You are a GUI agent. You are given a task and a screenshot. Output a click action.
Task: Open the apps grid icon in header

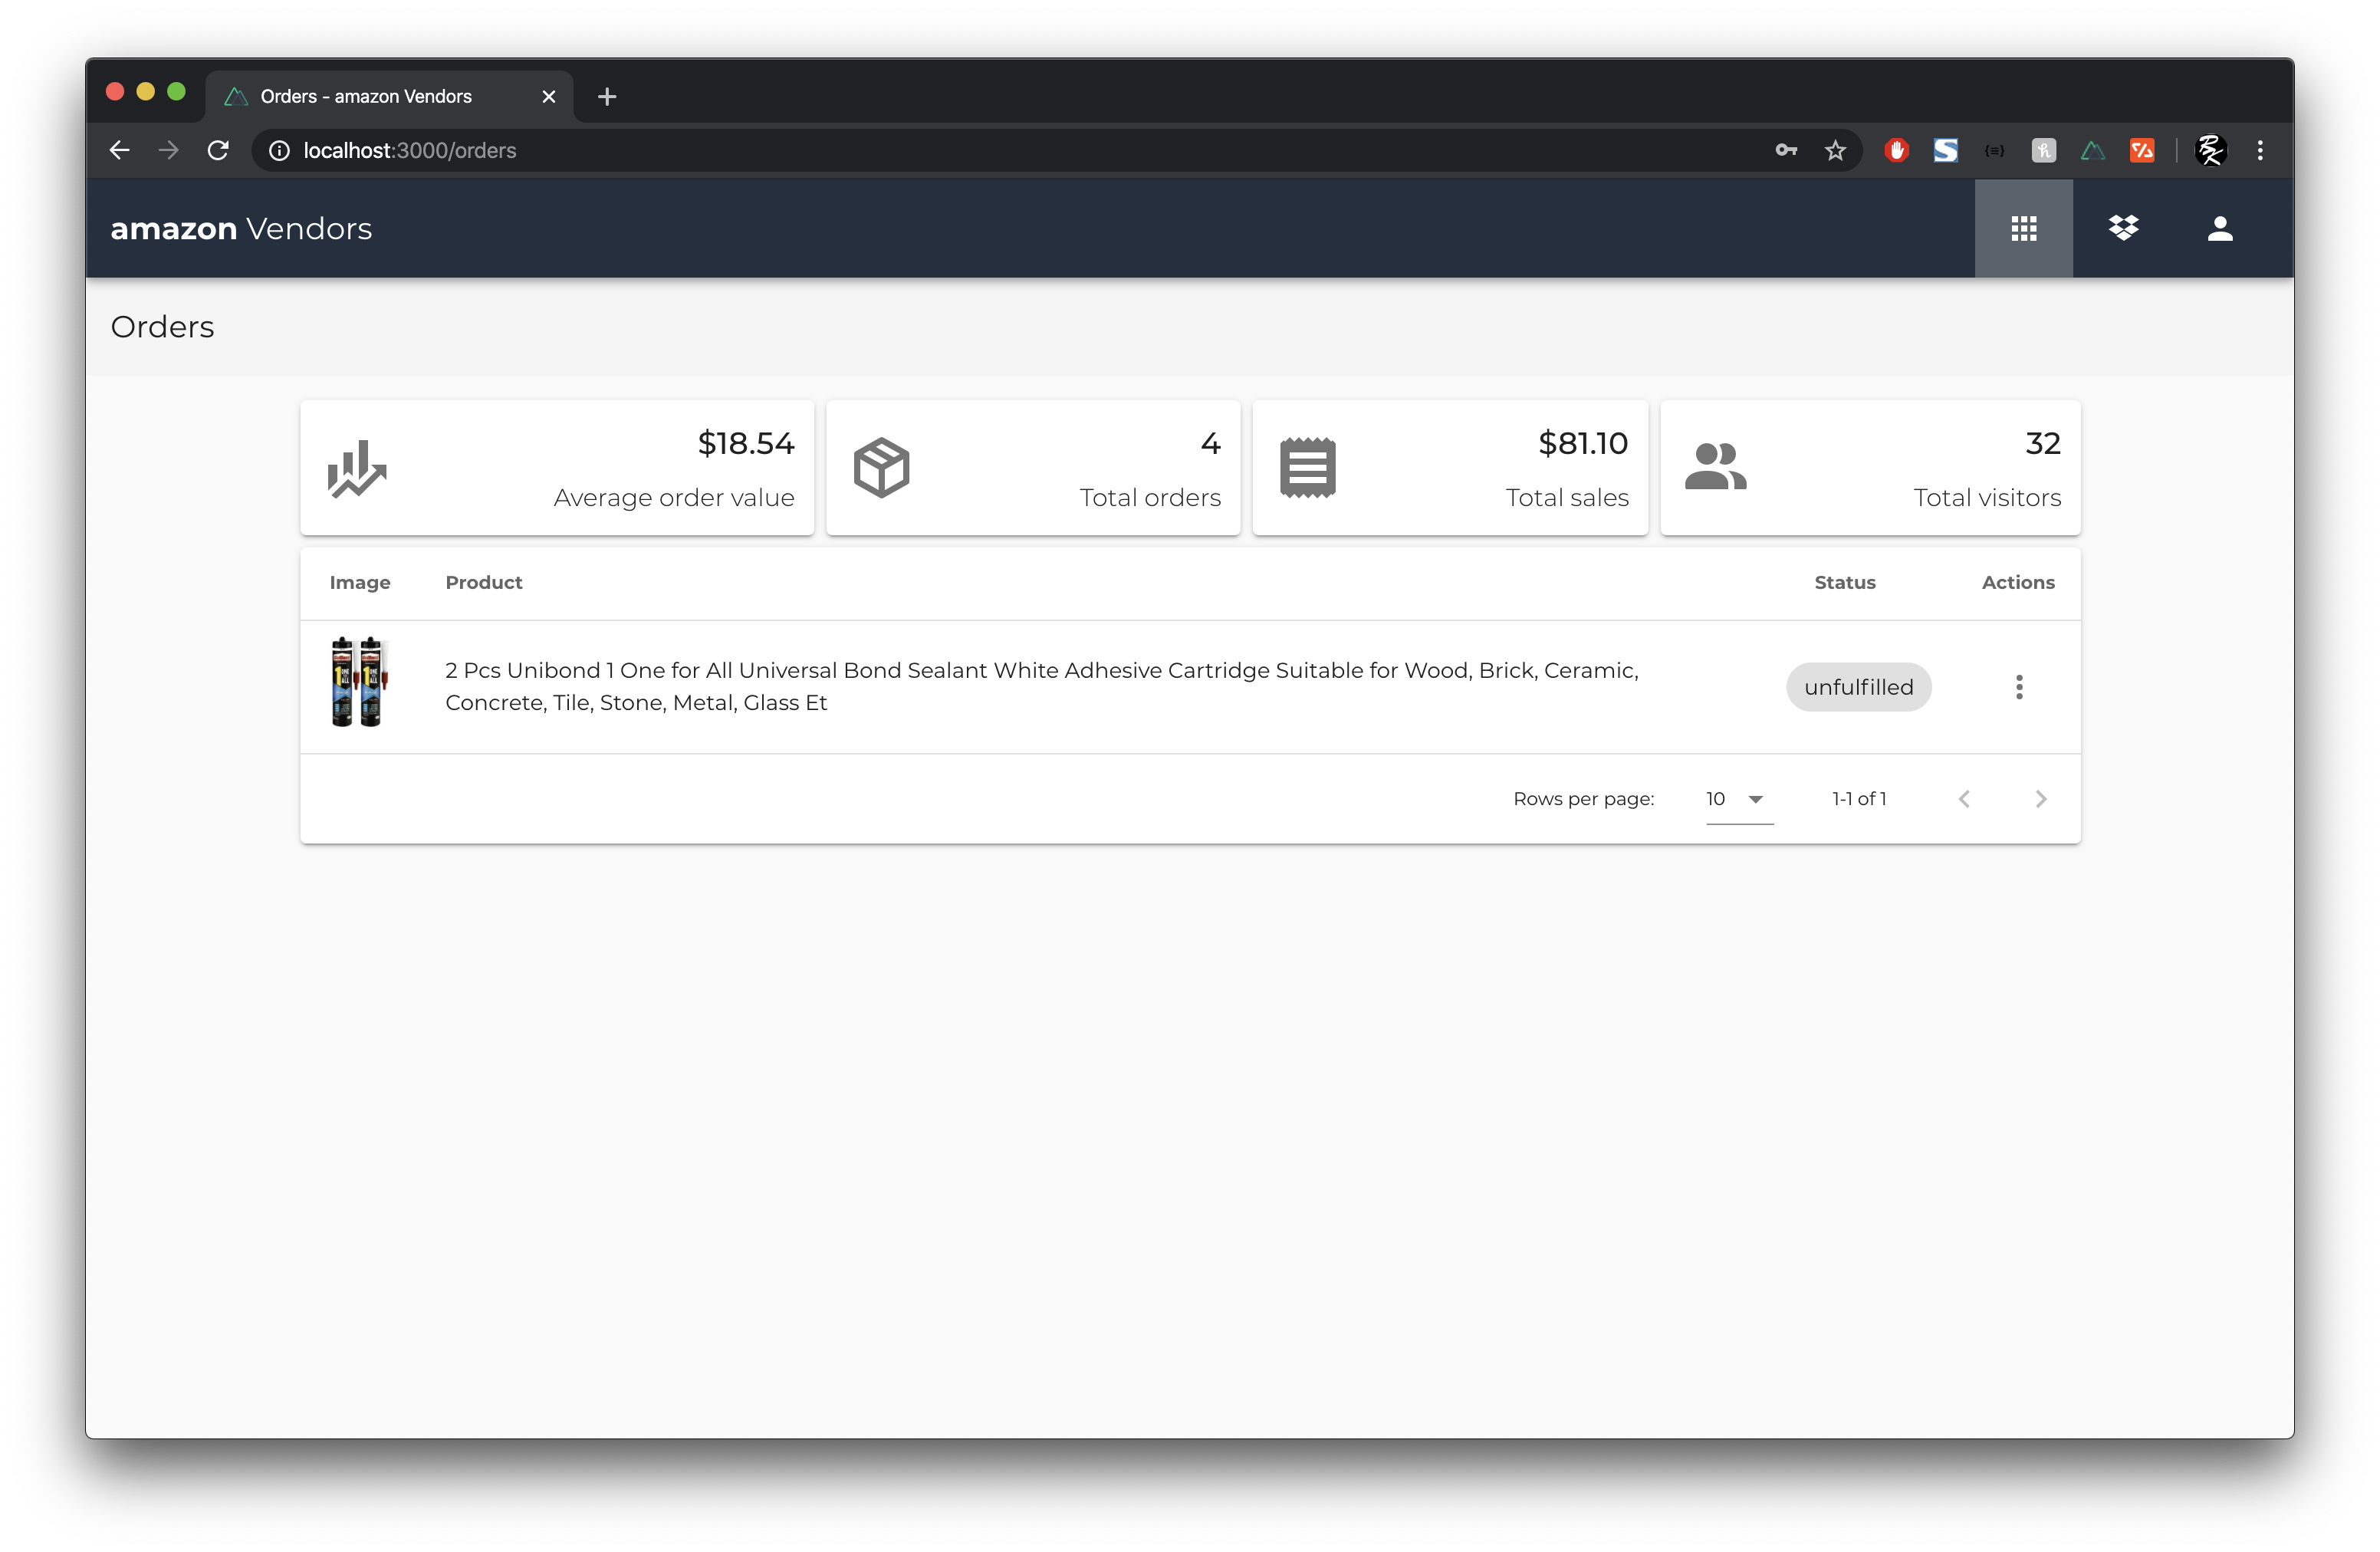point(2023,229)
